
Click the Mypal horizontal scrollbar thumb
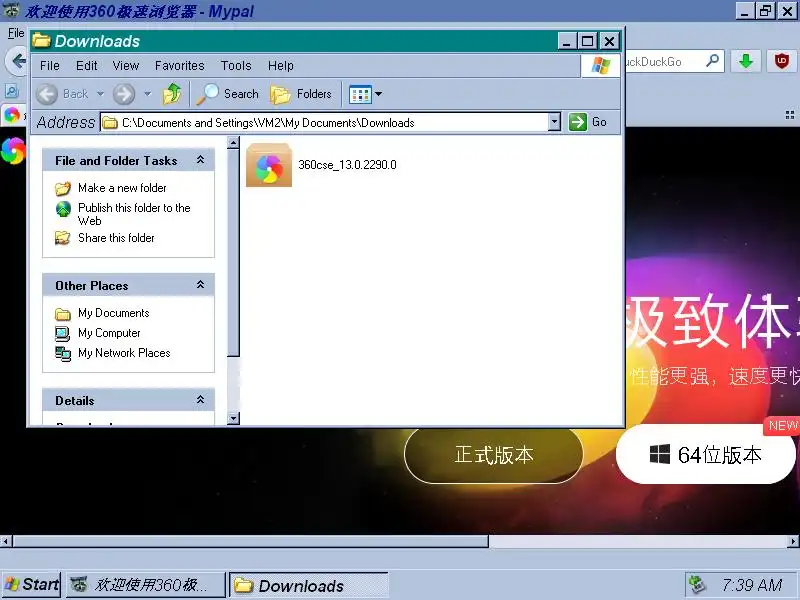(250, 541)
